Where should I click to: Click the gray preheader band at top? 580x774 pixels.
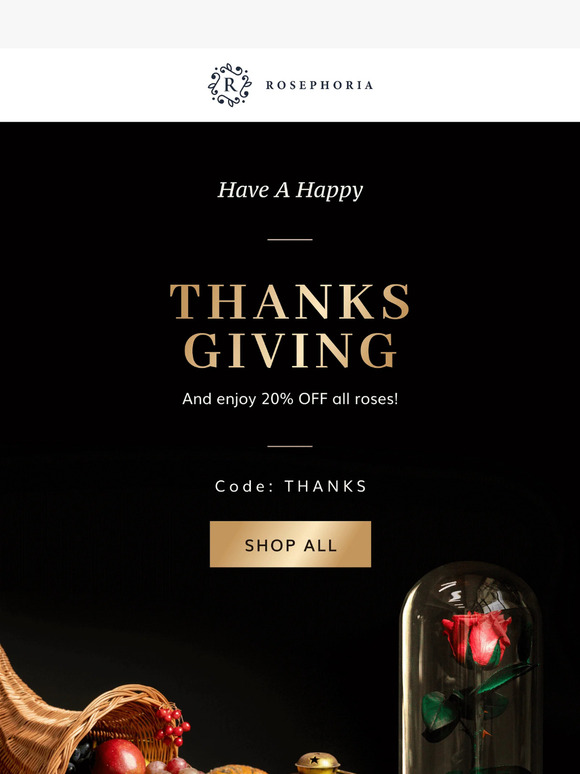coord(290,24)
